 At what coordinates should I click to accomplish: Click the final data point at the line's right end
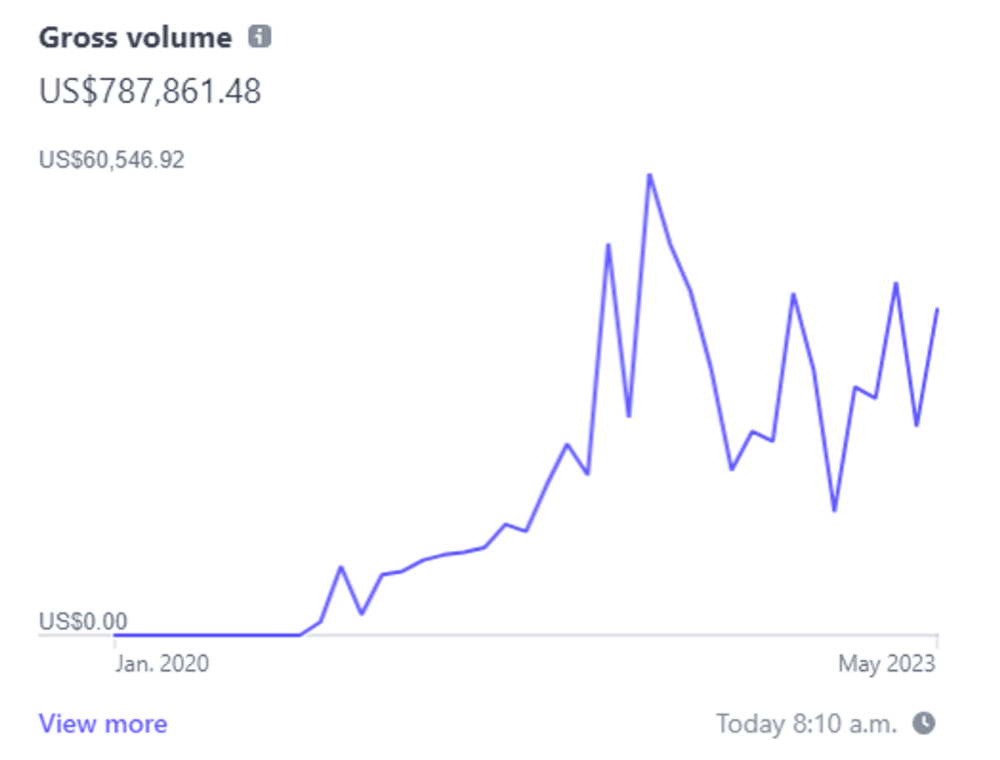click(x=937, y=310)
